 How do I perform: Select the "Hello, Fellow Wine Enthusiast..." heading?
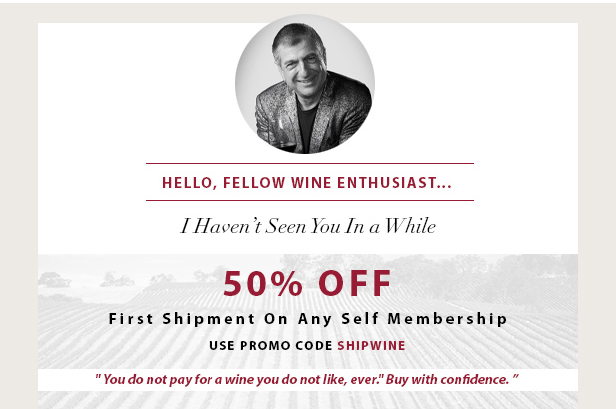pos(307,183)
